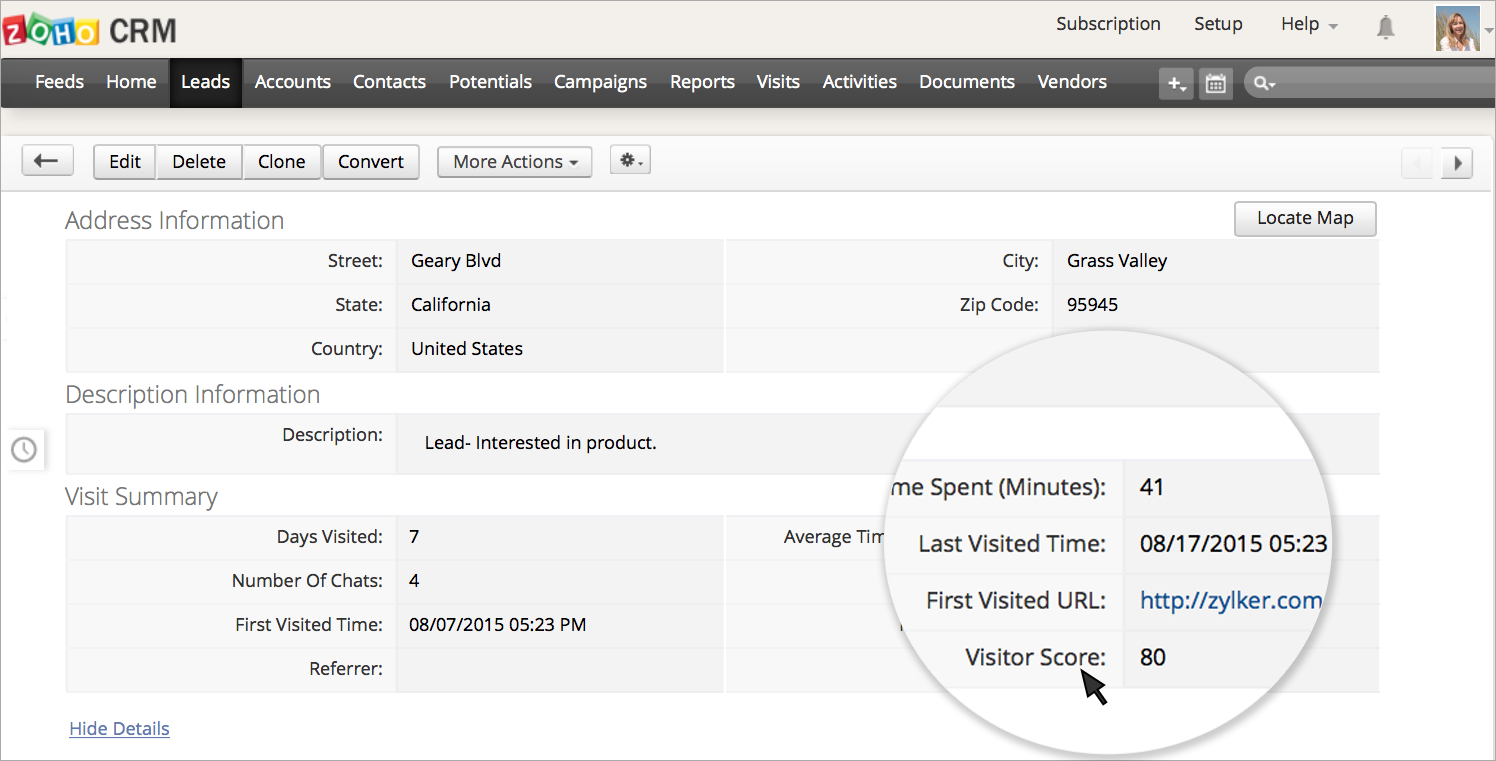Click the notification bell icon
The image size is (1496, 761).
pos(1385,28)
